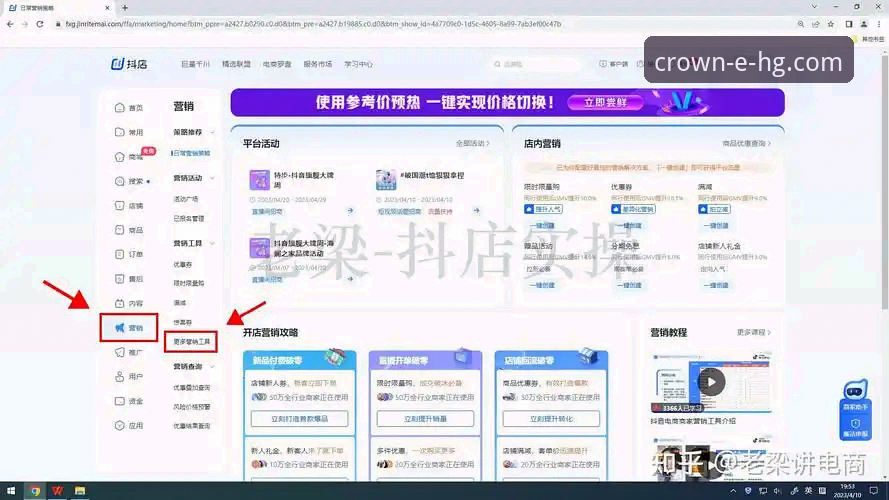The height and width of the screenshot is (500, 889).
Task: Click the 抖店 logo
Action: click(x=129, y=64)
